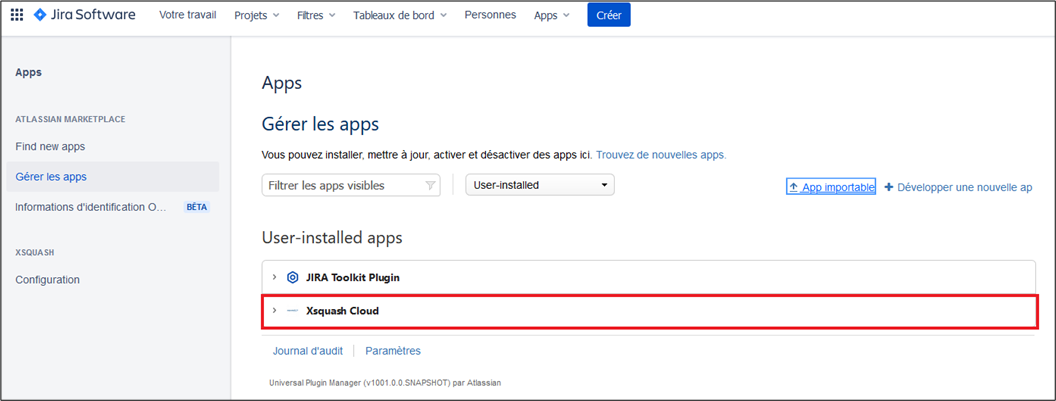Click the XSQUASH section label
The height and width of the screenshot is (401, 1056).
[34, 253]
